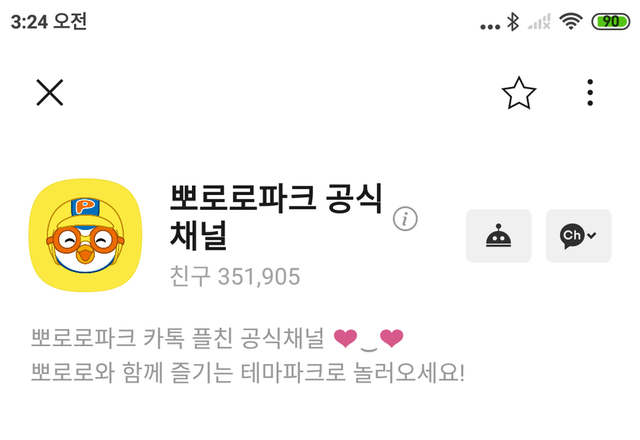Tap the first pink heart emoji in description

[345, 338]
